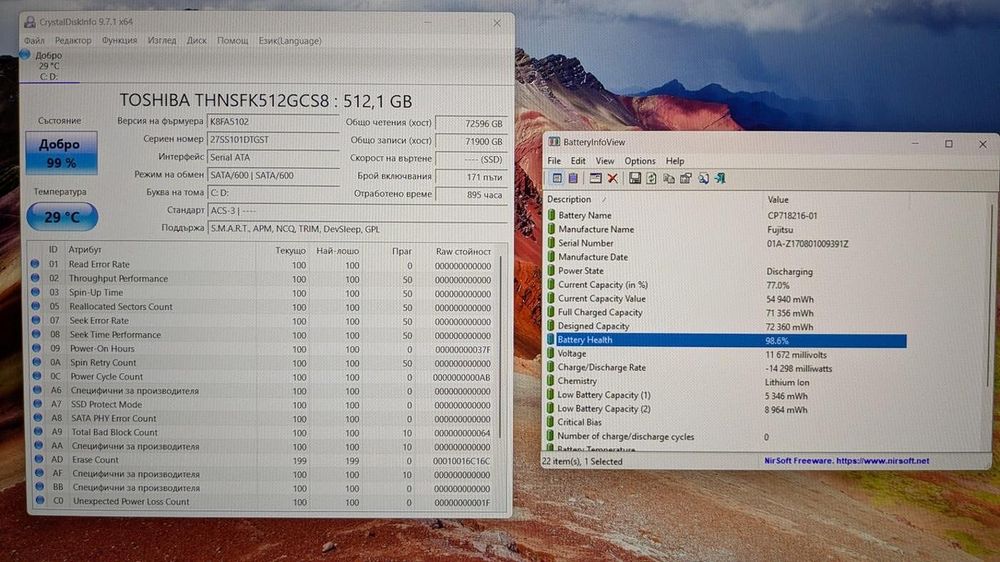Open the Изглед menu in CrystalDiskInfo
Viewport: 1000px width, 562px height.
point(162,40)
